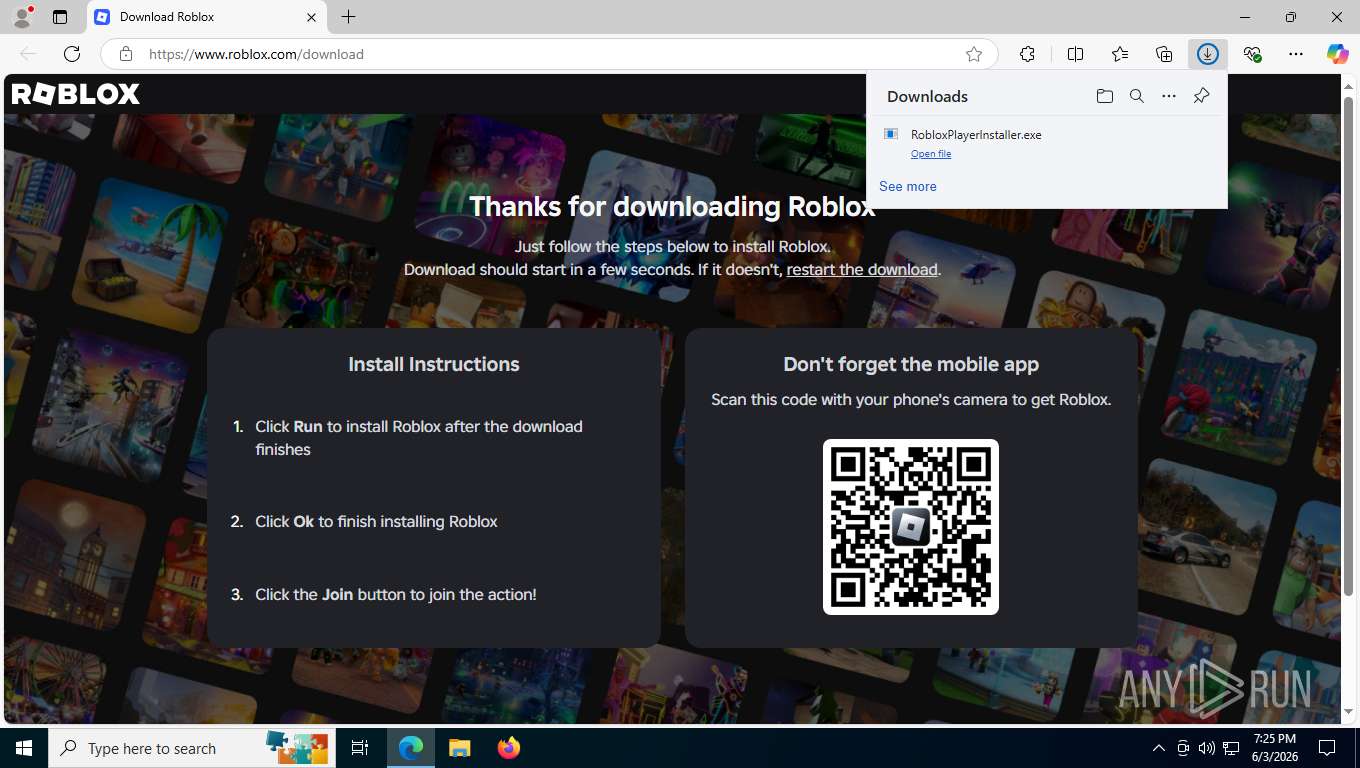
Task: Click the page scrollbar down arrow
Action: click(1349, 711)
